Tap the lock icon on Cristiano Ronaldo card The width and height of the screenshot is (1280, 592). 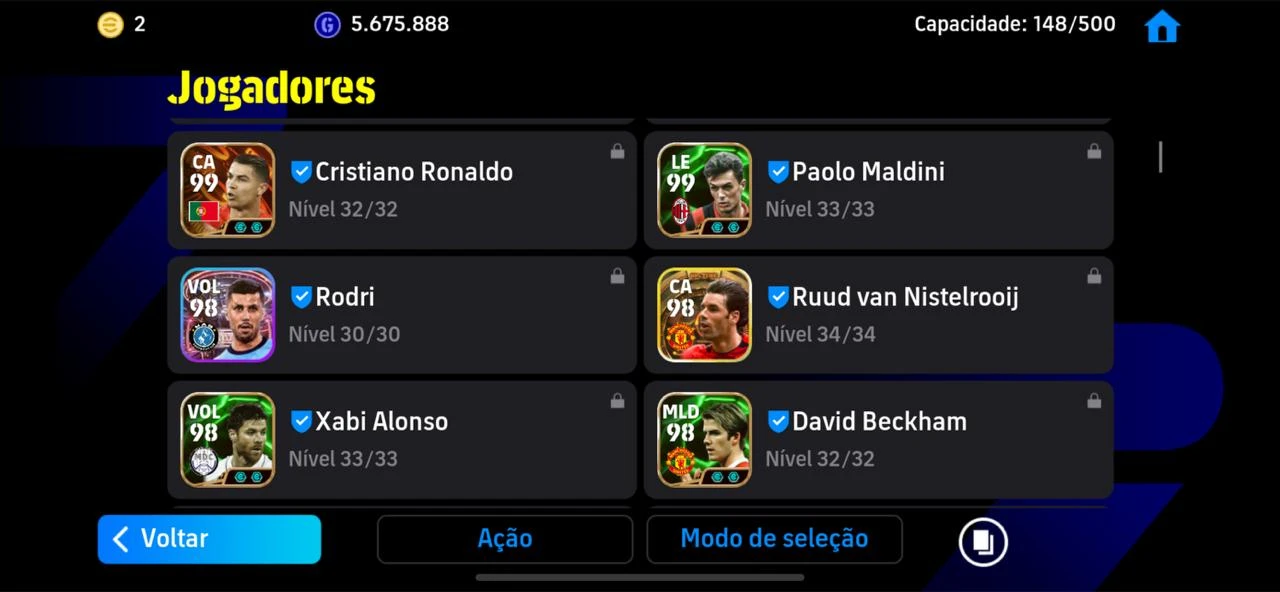click(x=617, y=151)
